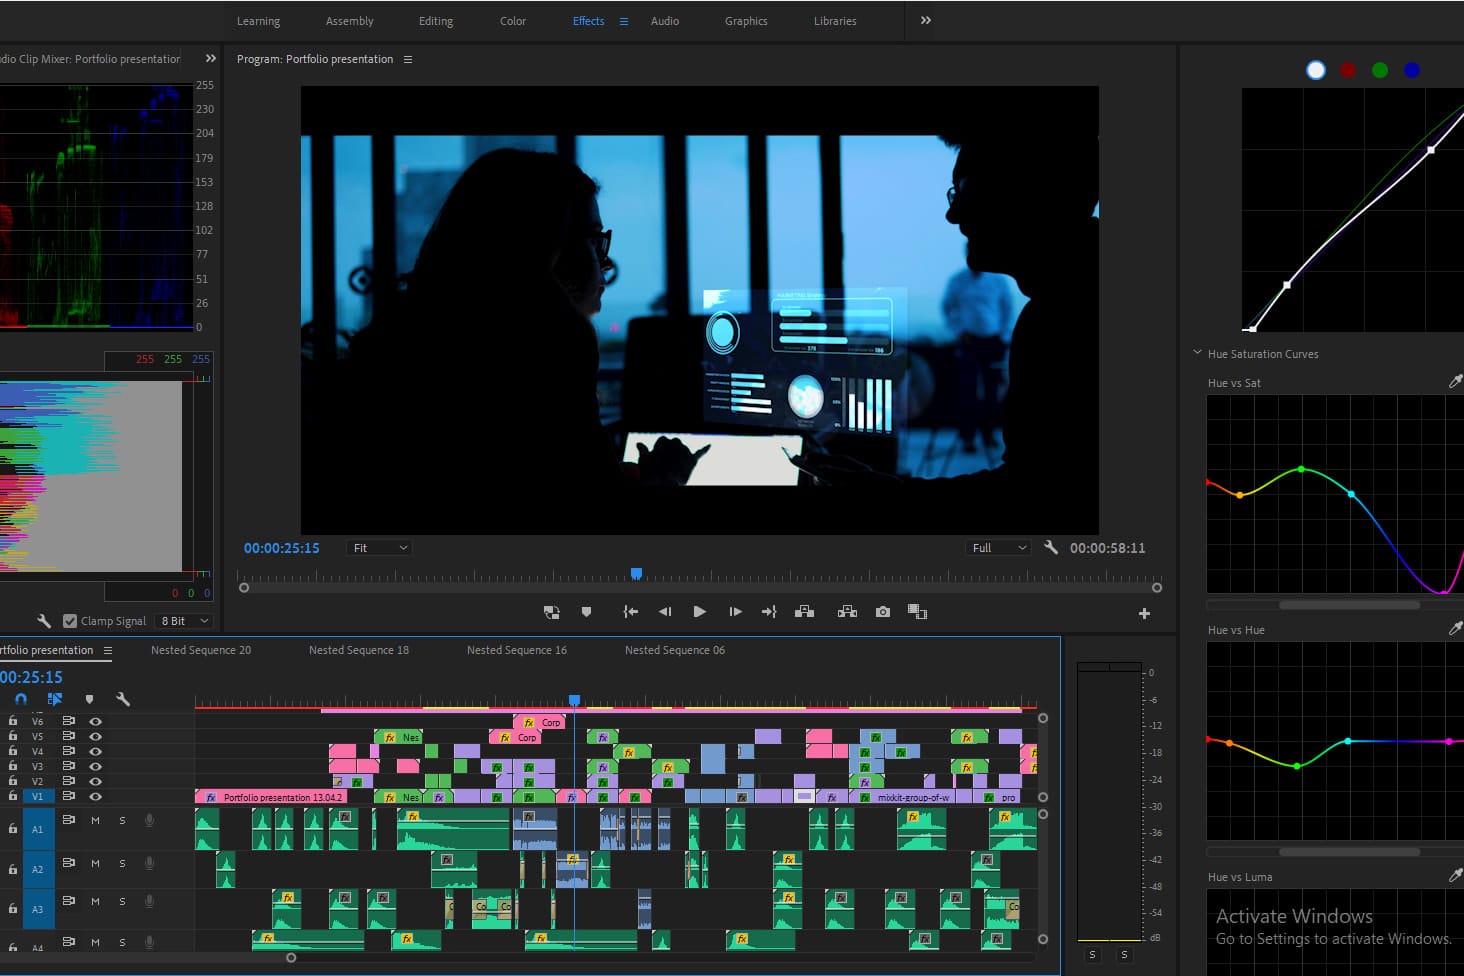Screen dimensions: 1464x976
Task: Open timeline display settings wrench
Action: (x=123, y=699)
